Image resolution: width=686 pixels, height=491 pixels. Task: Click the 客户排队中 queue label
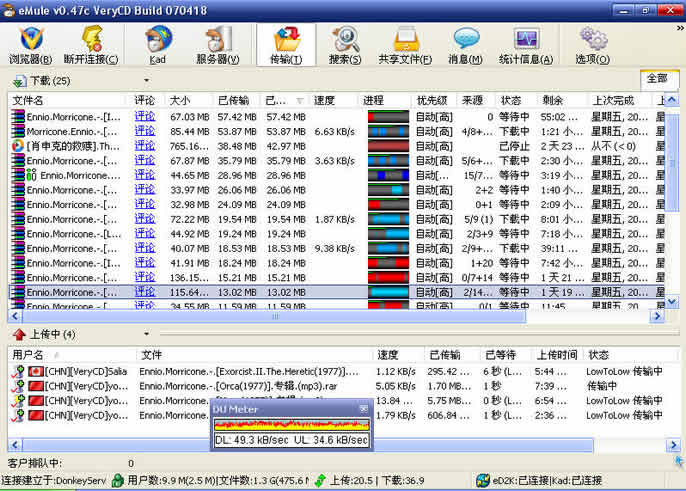click(x=35, y=463)
